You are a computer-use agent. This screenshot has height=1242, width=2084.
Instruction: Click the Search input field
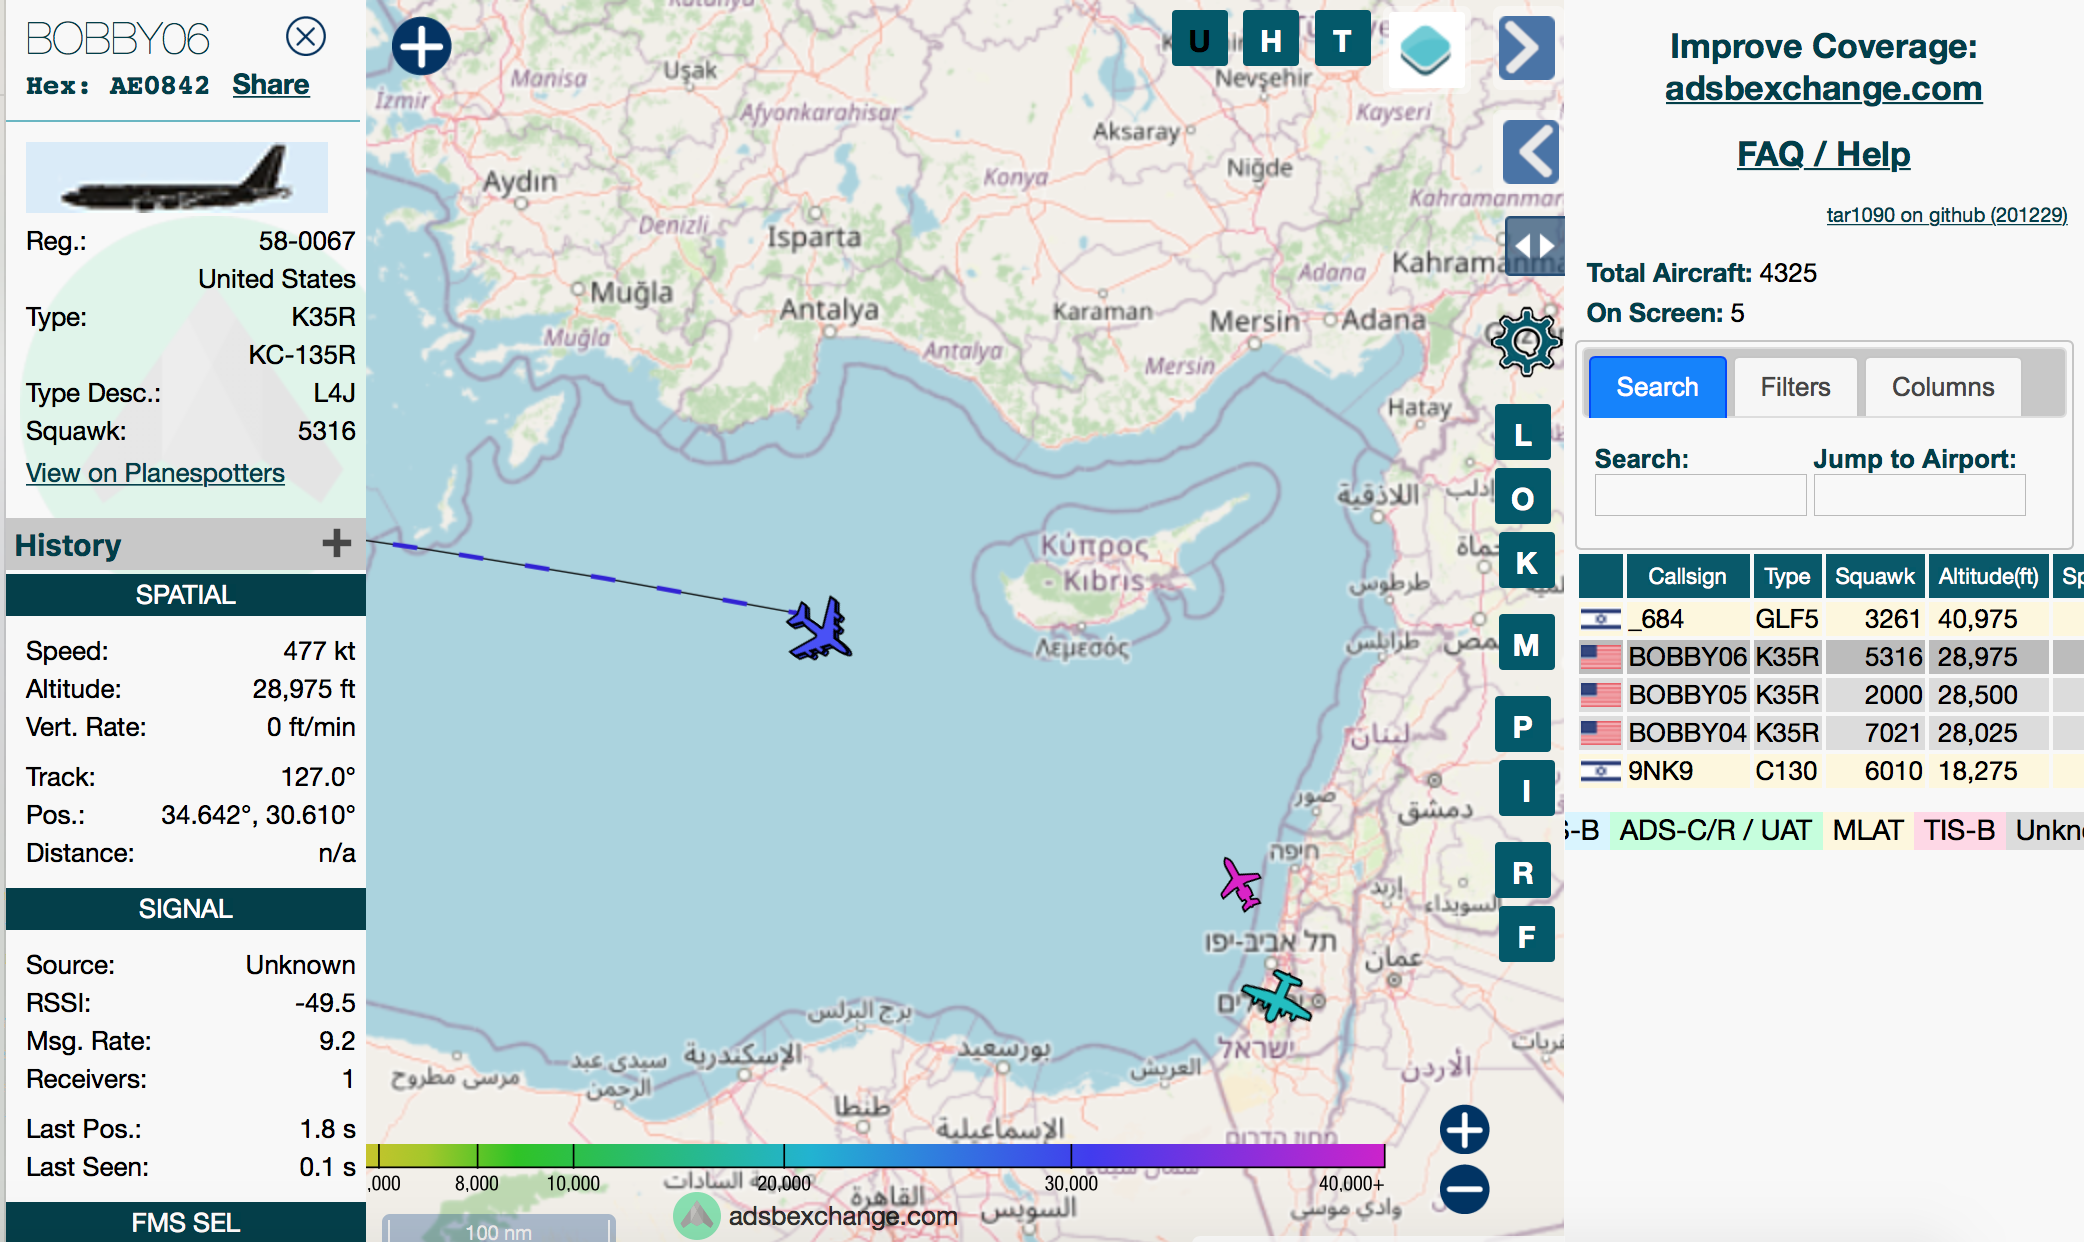pos(1700,495)
